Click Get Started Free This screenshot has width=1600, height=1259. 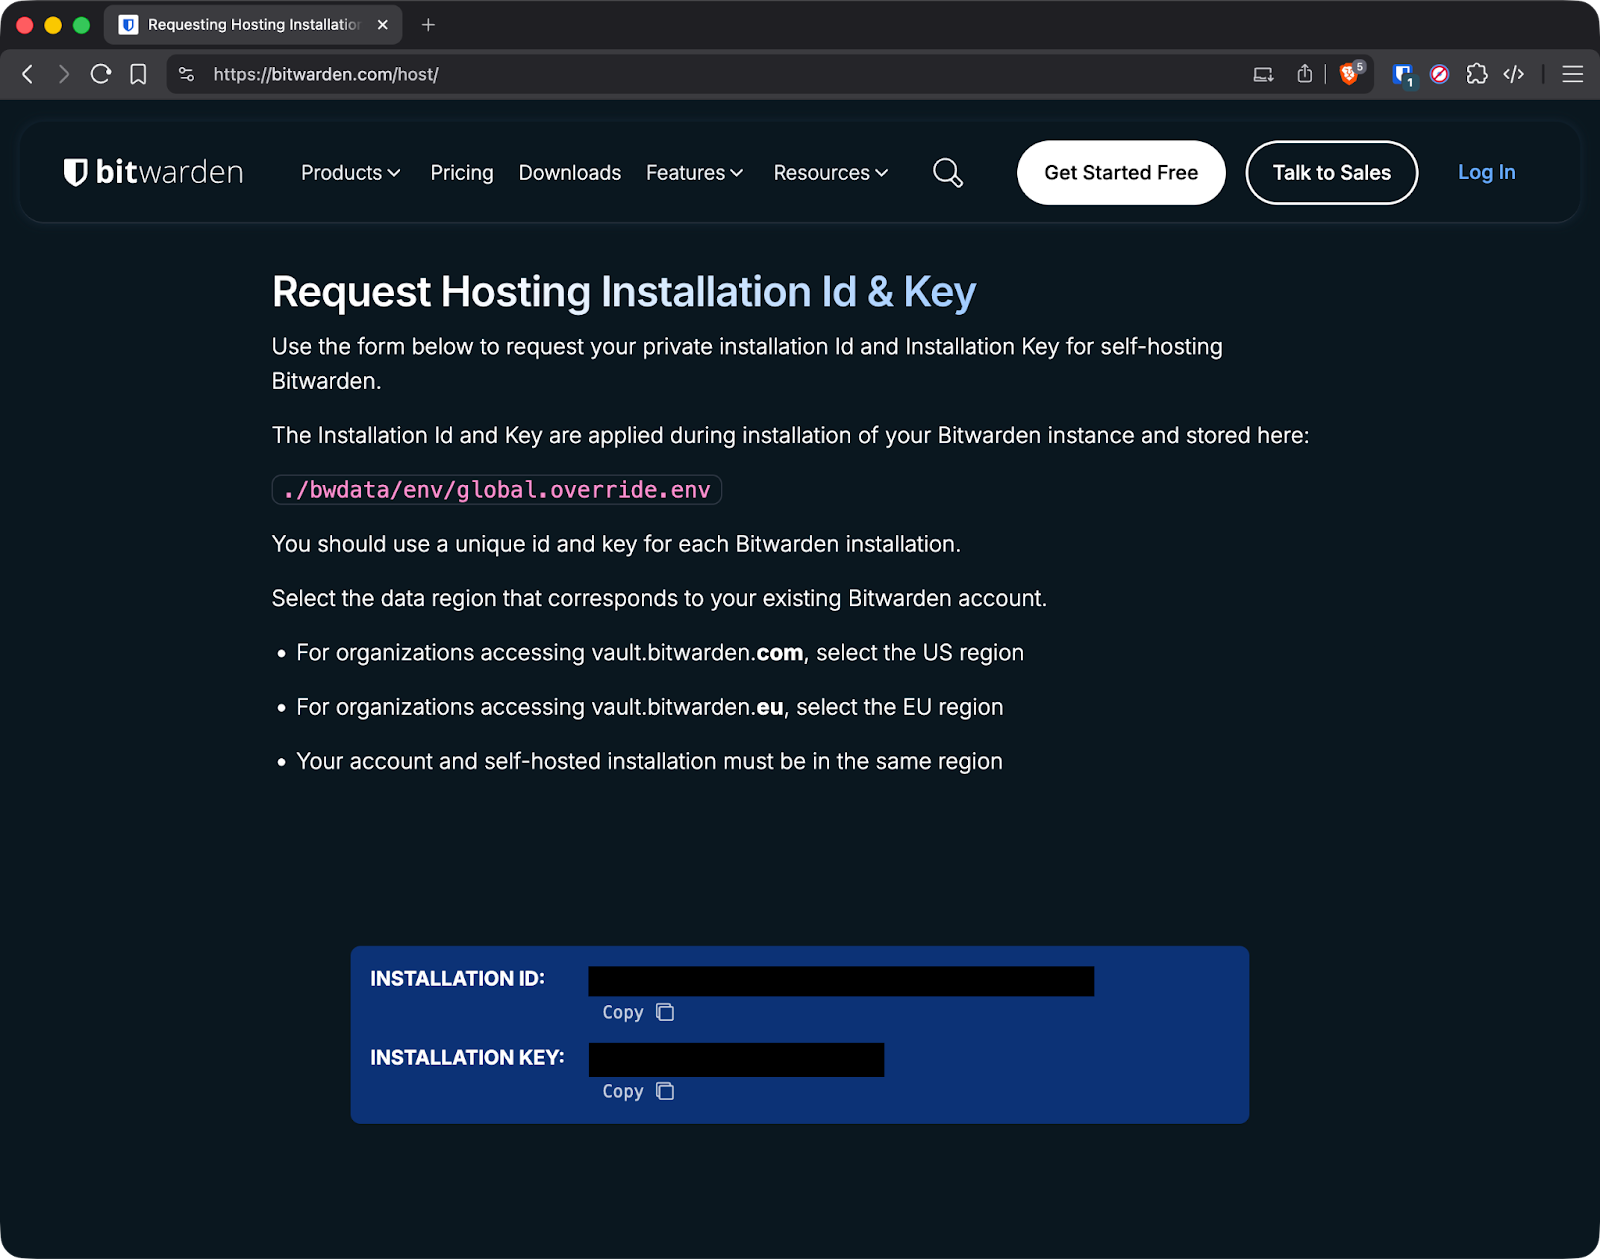1120,172
